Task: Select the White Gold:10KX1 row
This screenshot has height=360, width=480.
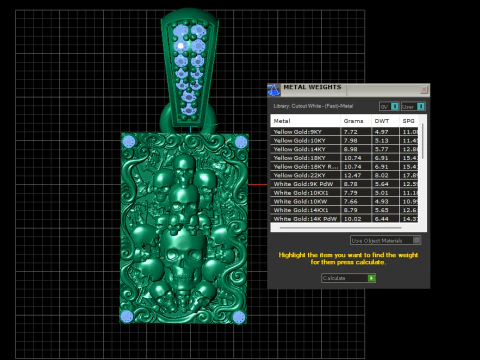Action: coord(344,193)
